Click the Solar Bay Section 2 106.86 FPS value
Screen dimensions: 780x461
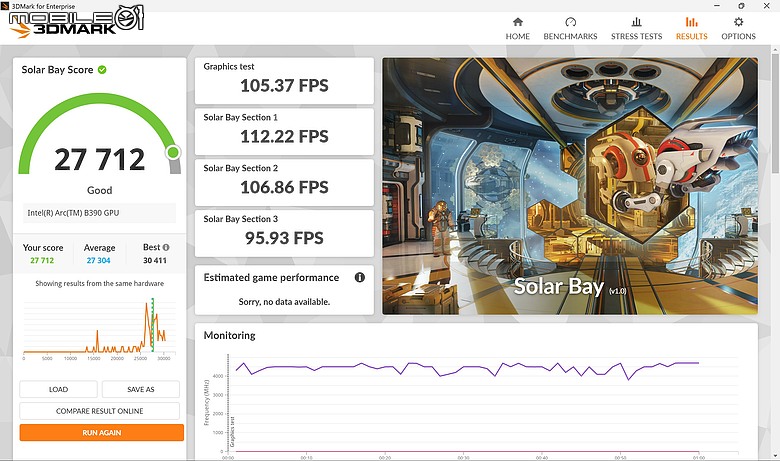tap(284, 187)
